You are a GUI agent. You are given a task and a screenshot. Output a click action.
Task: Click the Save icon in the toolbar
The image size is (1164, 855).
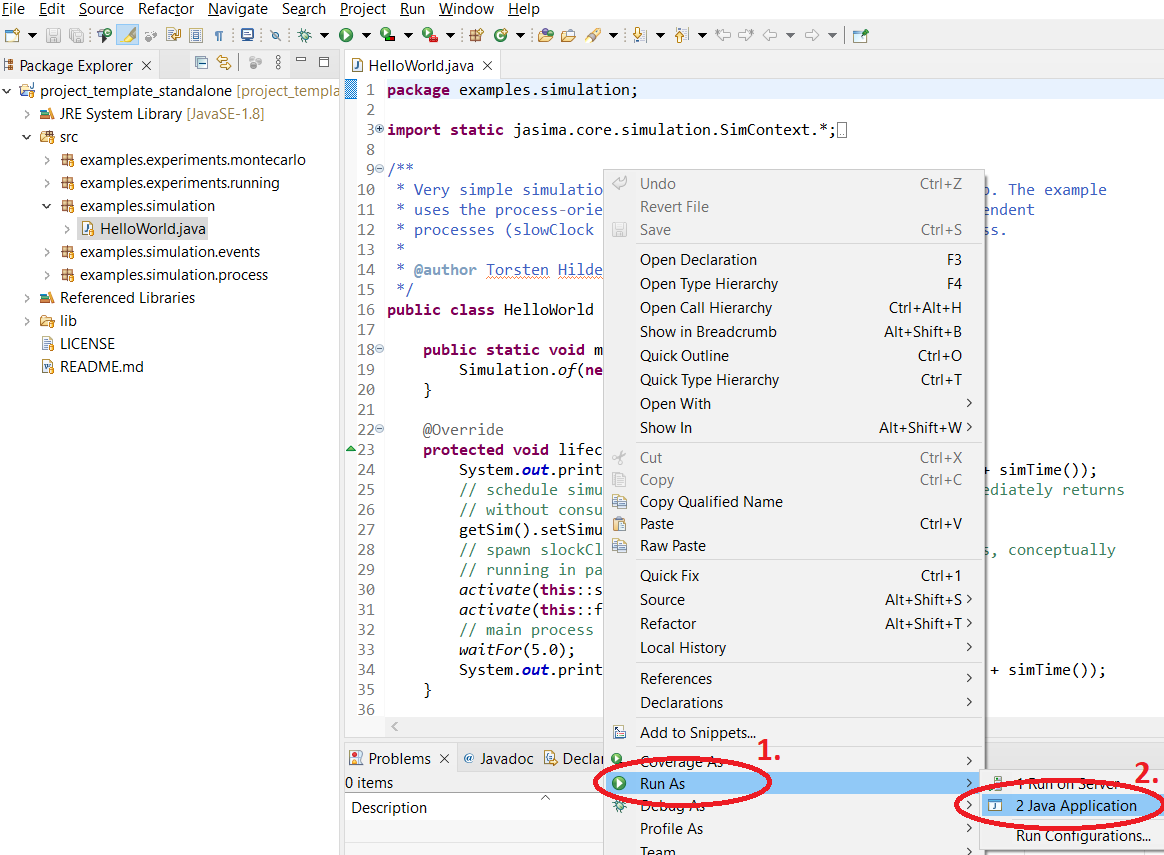tap(53, 35)
